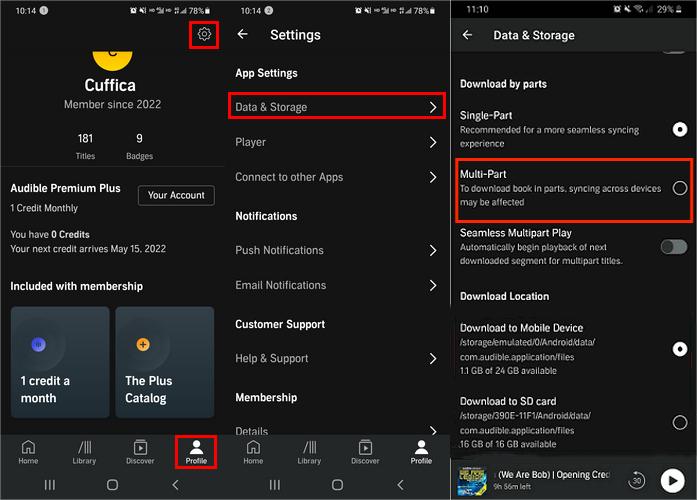Tap the chevron beside Connect to other Apps

(x=433, y=177)
